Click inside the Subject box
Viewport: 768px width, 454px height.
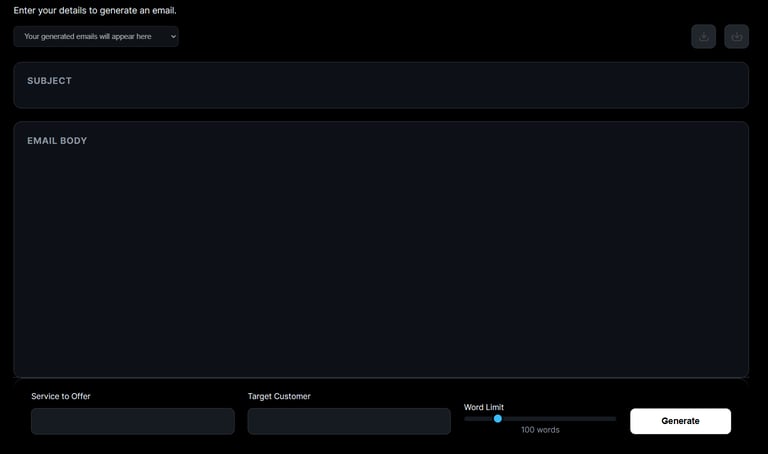381,85
